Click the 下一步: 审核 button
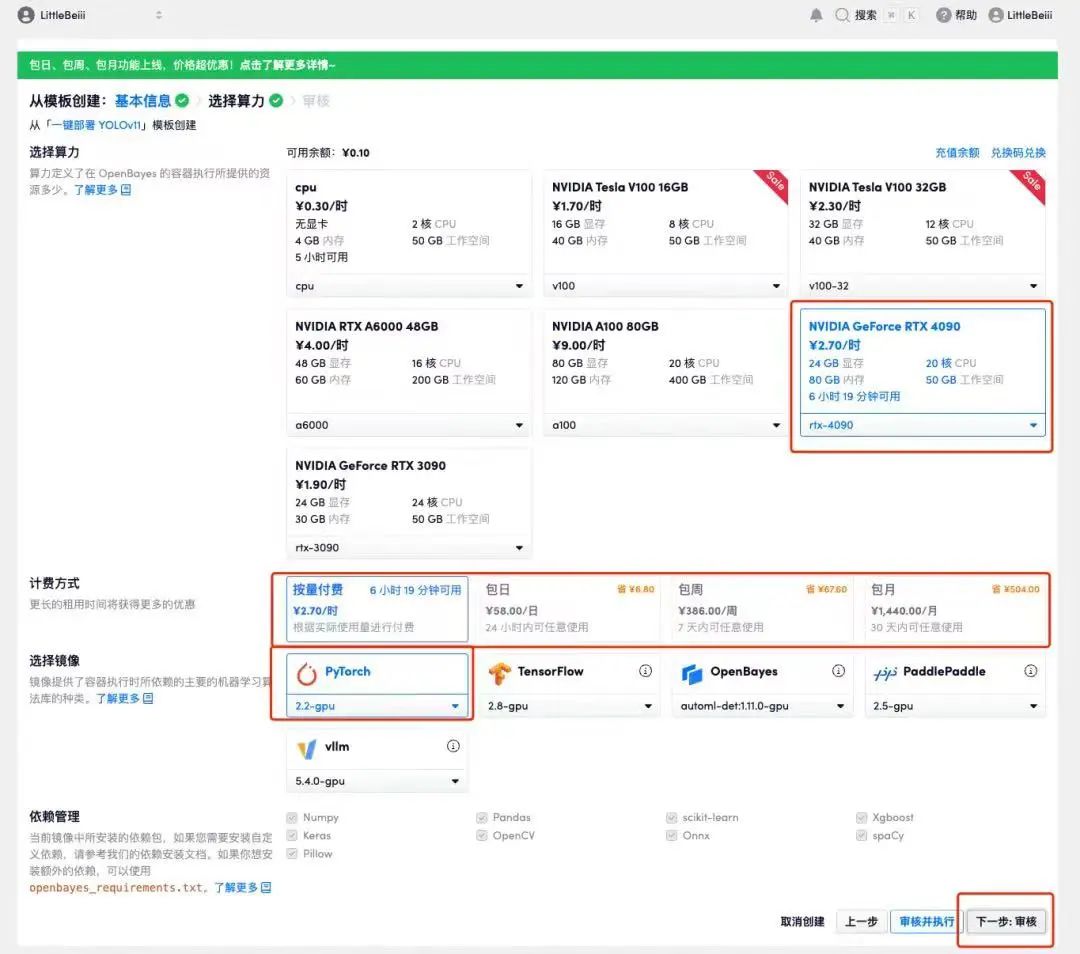The width and height of the screenshot is (1080, 954). pos(1006,921)
